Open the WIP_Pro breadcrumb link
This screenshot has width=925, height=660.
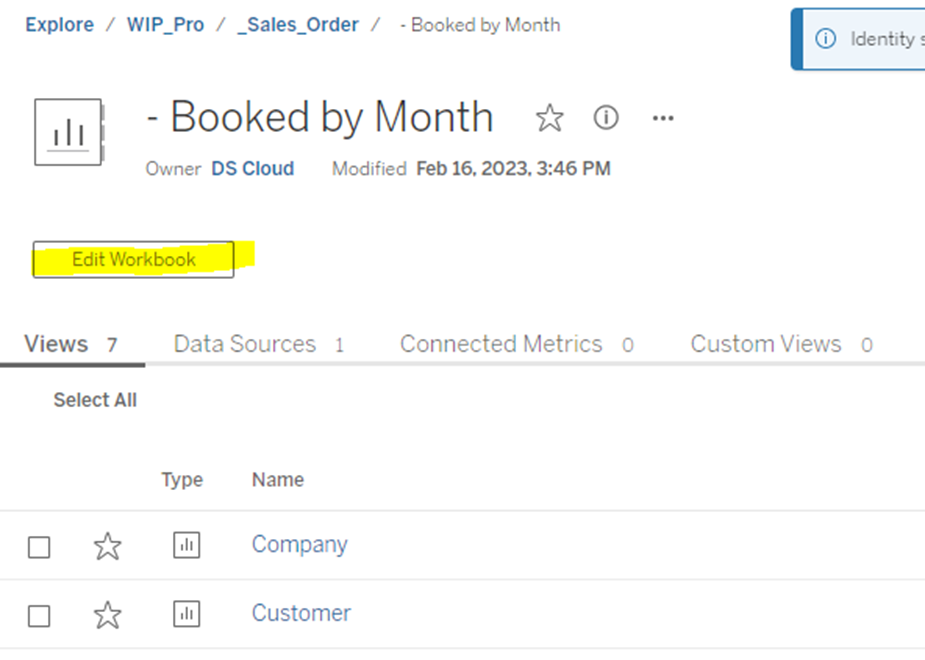point(165,25)
